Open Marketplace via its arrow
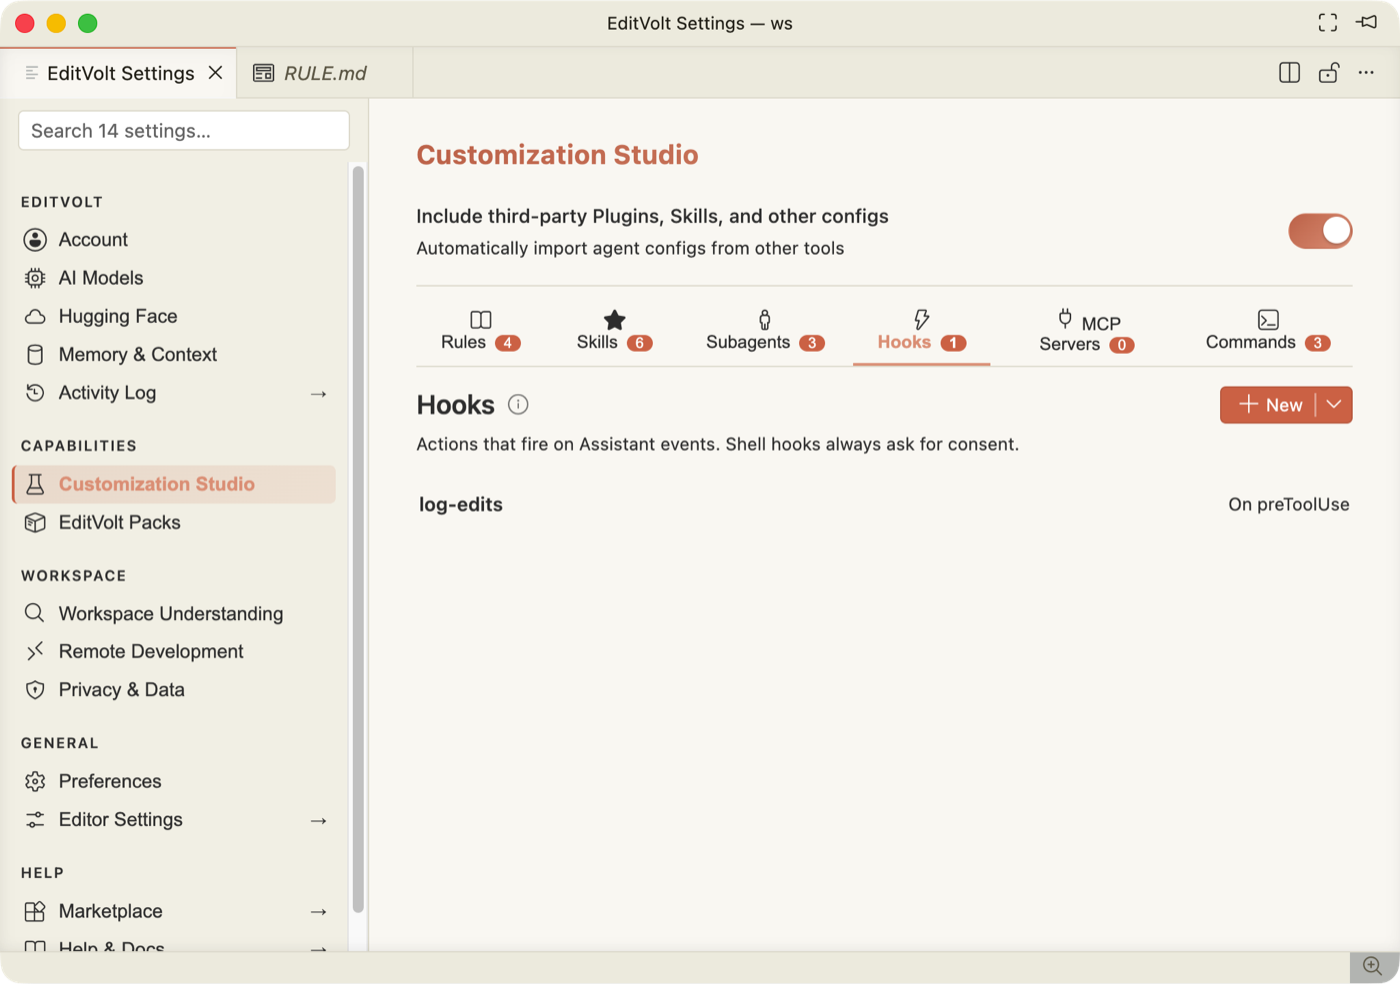1400x984 pixels. tap(319, 912)
